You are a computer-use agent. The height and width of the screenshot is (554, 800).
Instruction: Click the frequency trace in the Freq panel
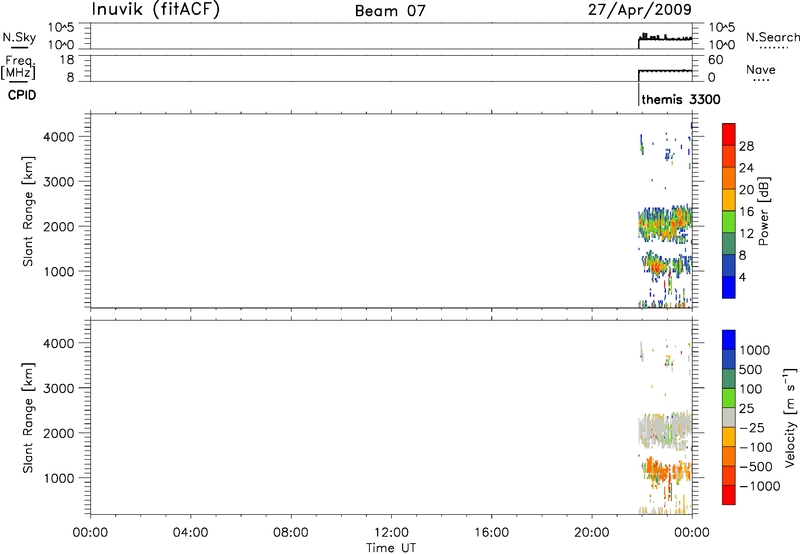(x=665, y=71)
